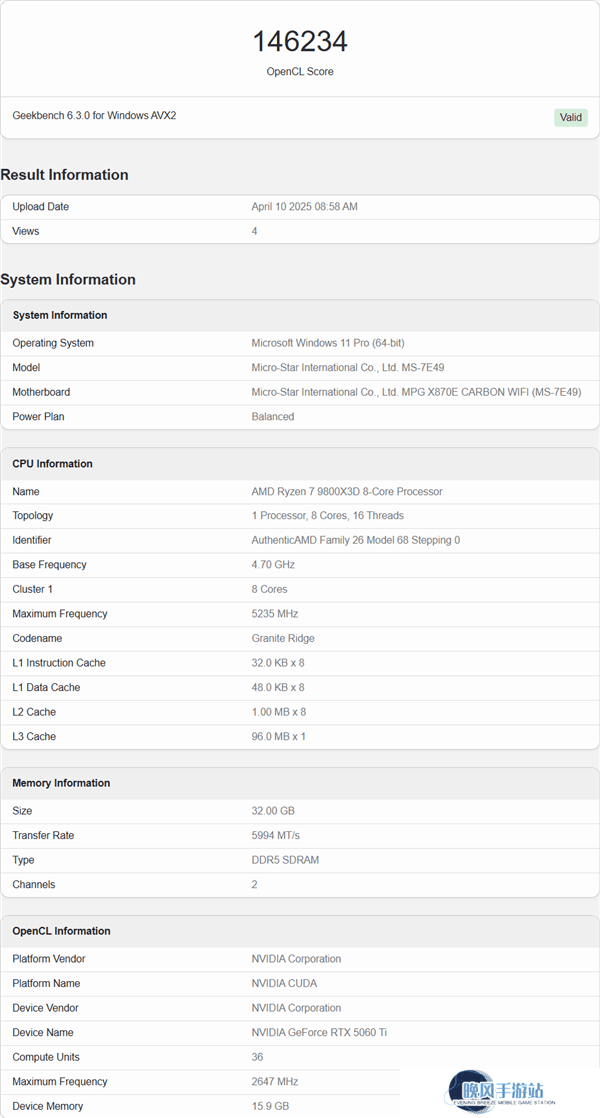Image resolution: width=600 pixels, height=1118 pixels.
Task: Click the 4.70 GHz base frequency value
Action: 273,565
